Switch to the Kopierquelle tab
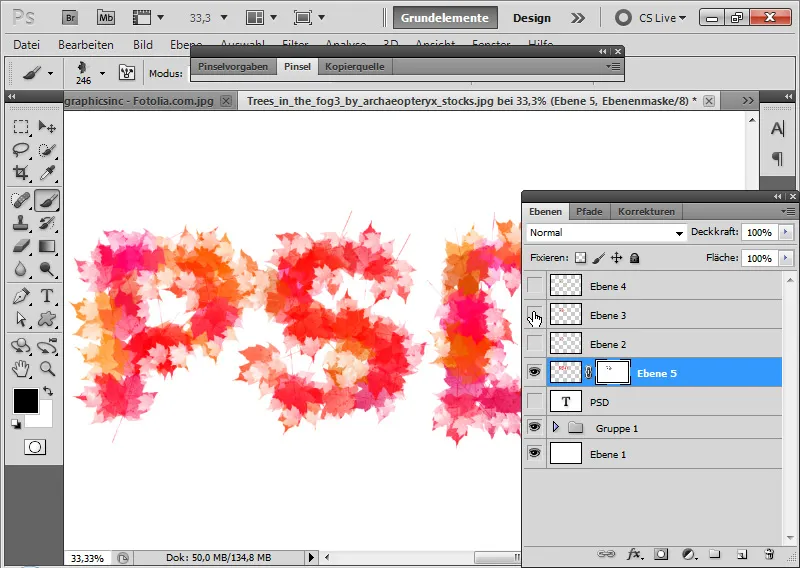The width and height of the screenshot is (800, 568). click(x=355, y=66)
